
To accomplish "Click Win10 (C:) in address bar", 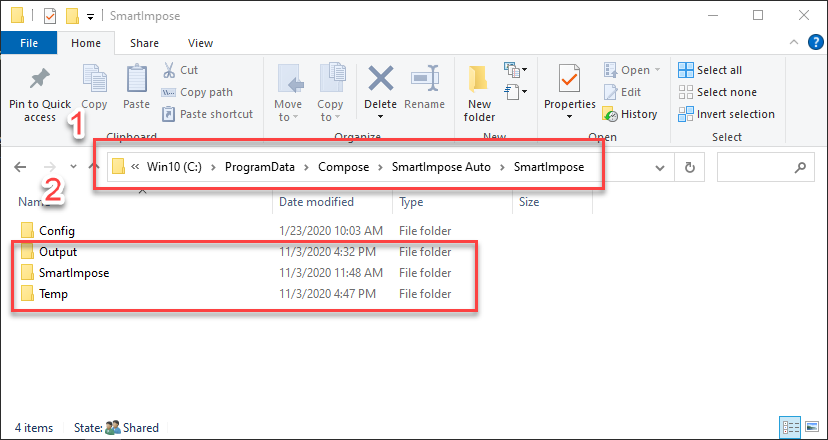I will click(174, 167).
